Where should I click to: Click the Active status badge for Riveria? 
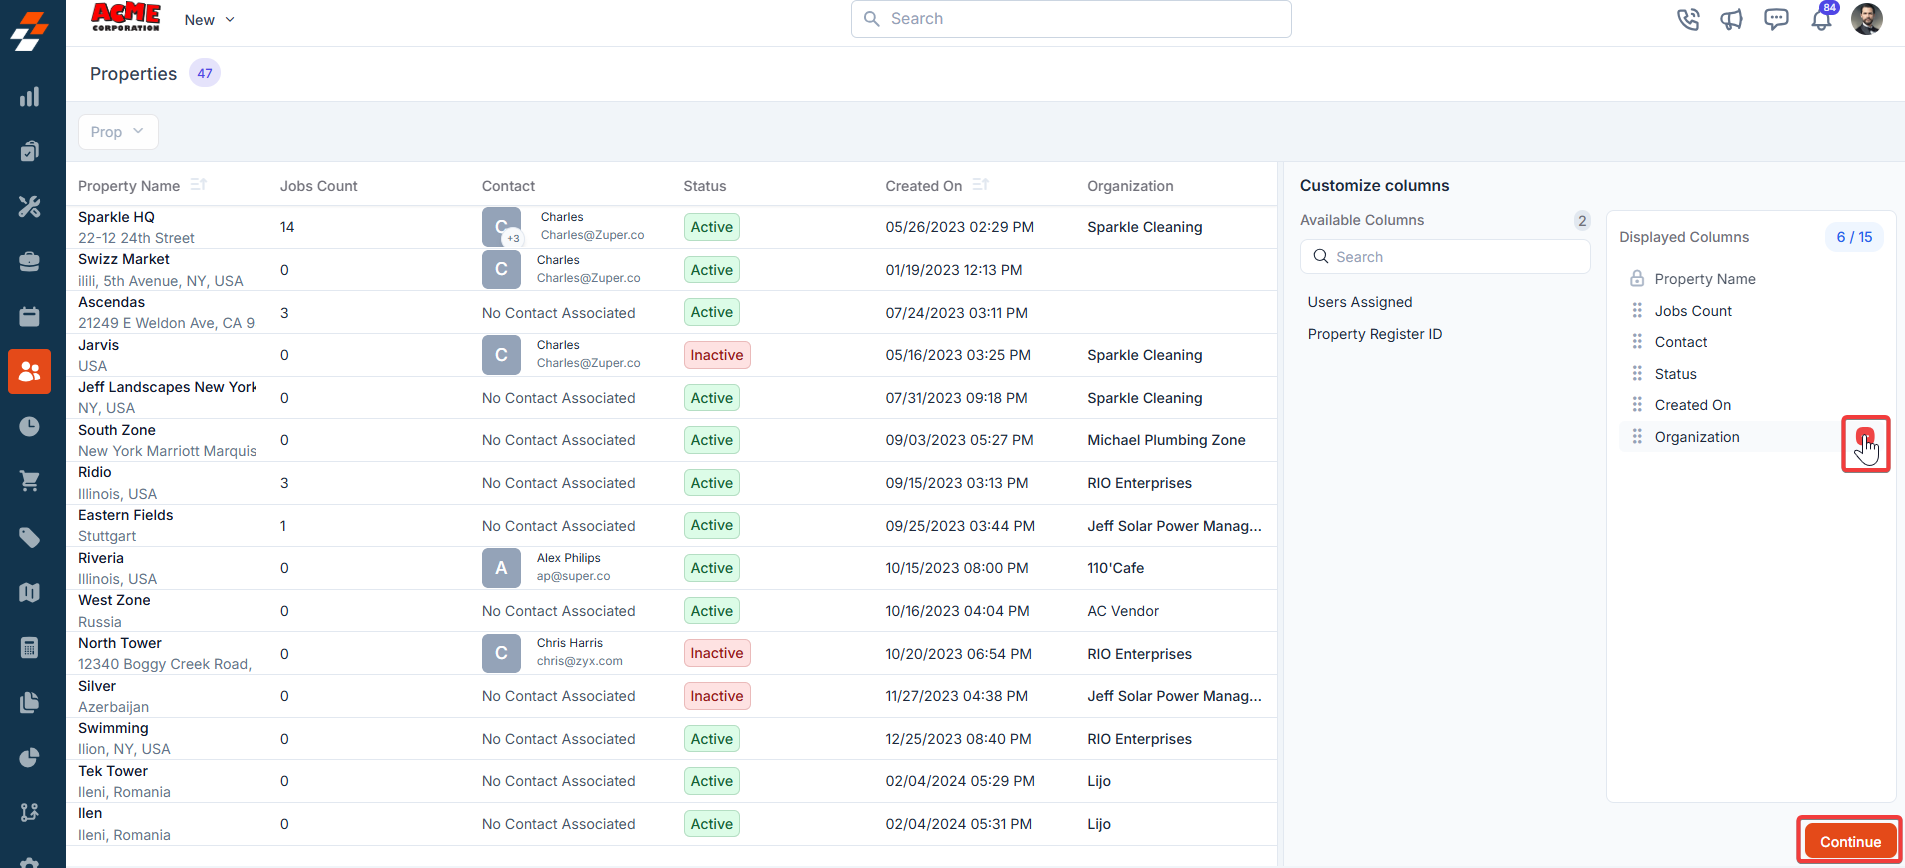[x=712, y=568]
